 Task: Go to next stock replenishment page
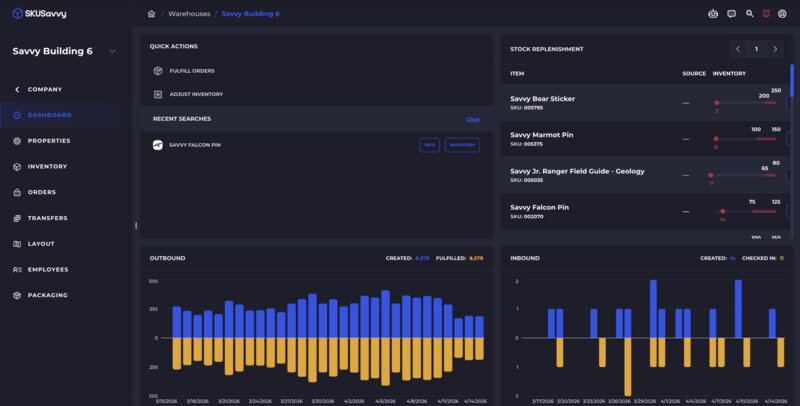coord(775,48)
